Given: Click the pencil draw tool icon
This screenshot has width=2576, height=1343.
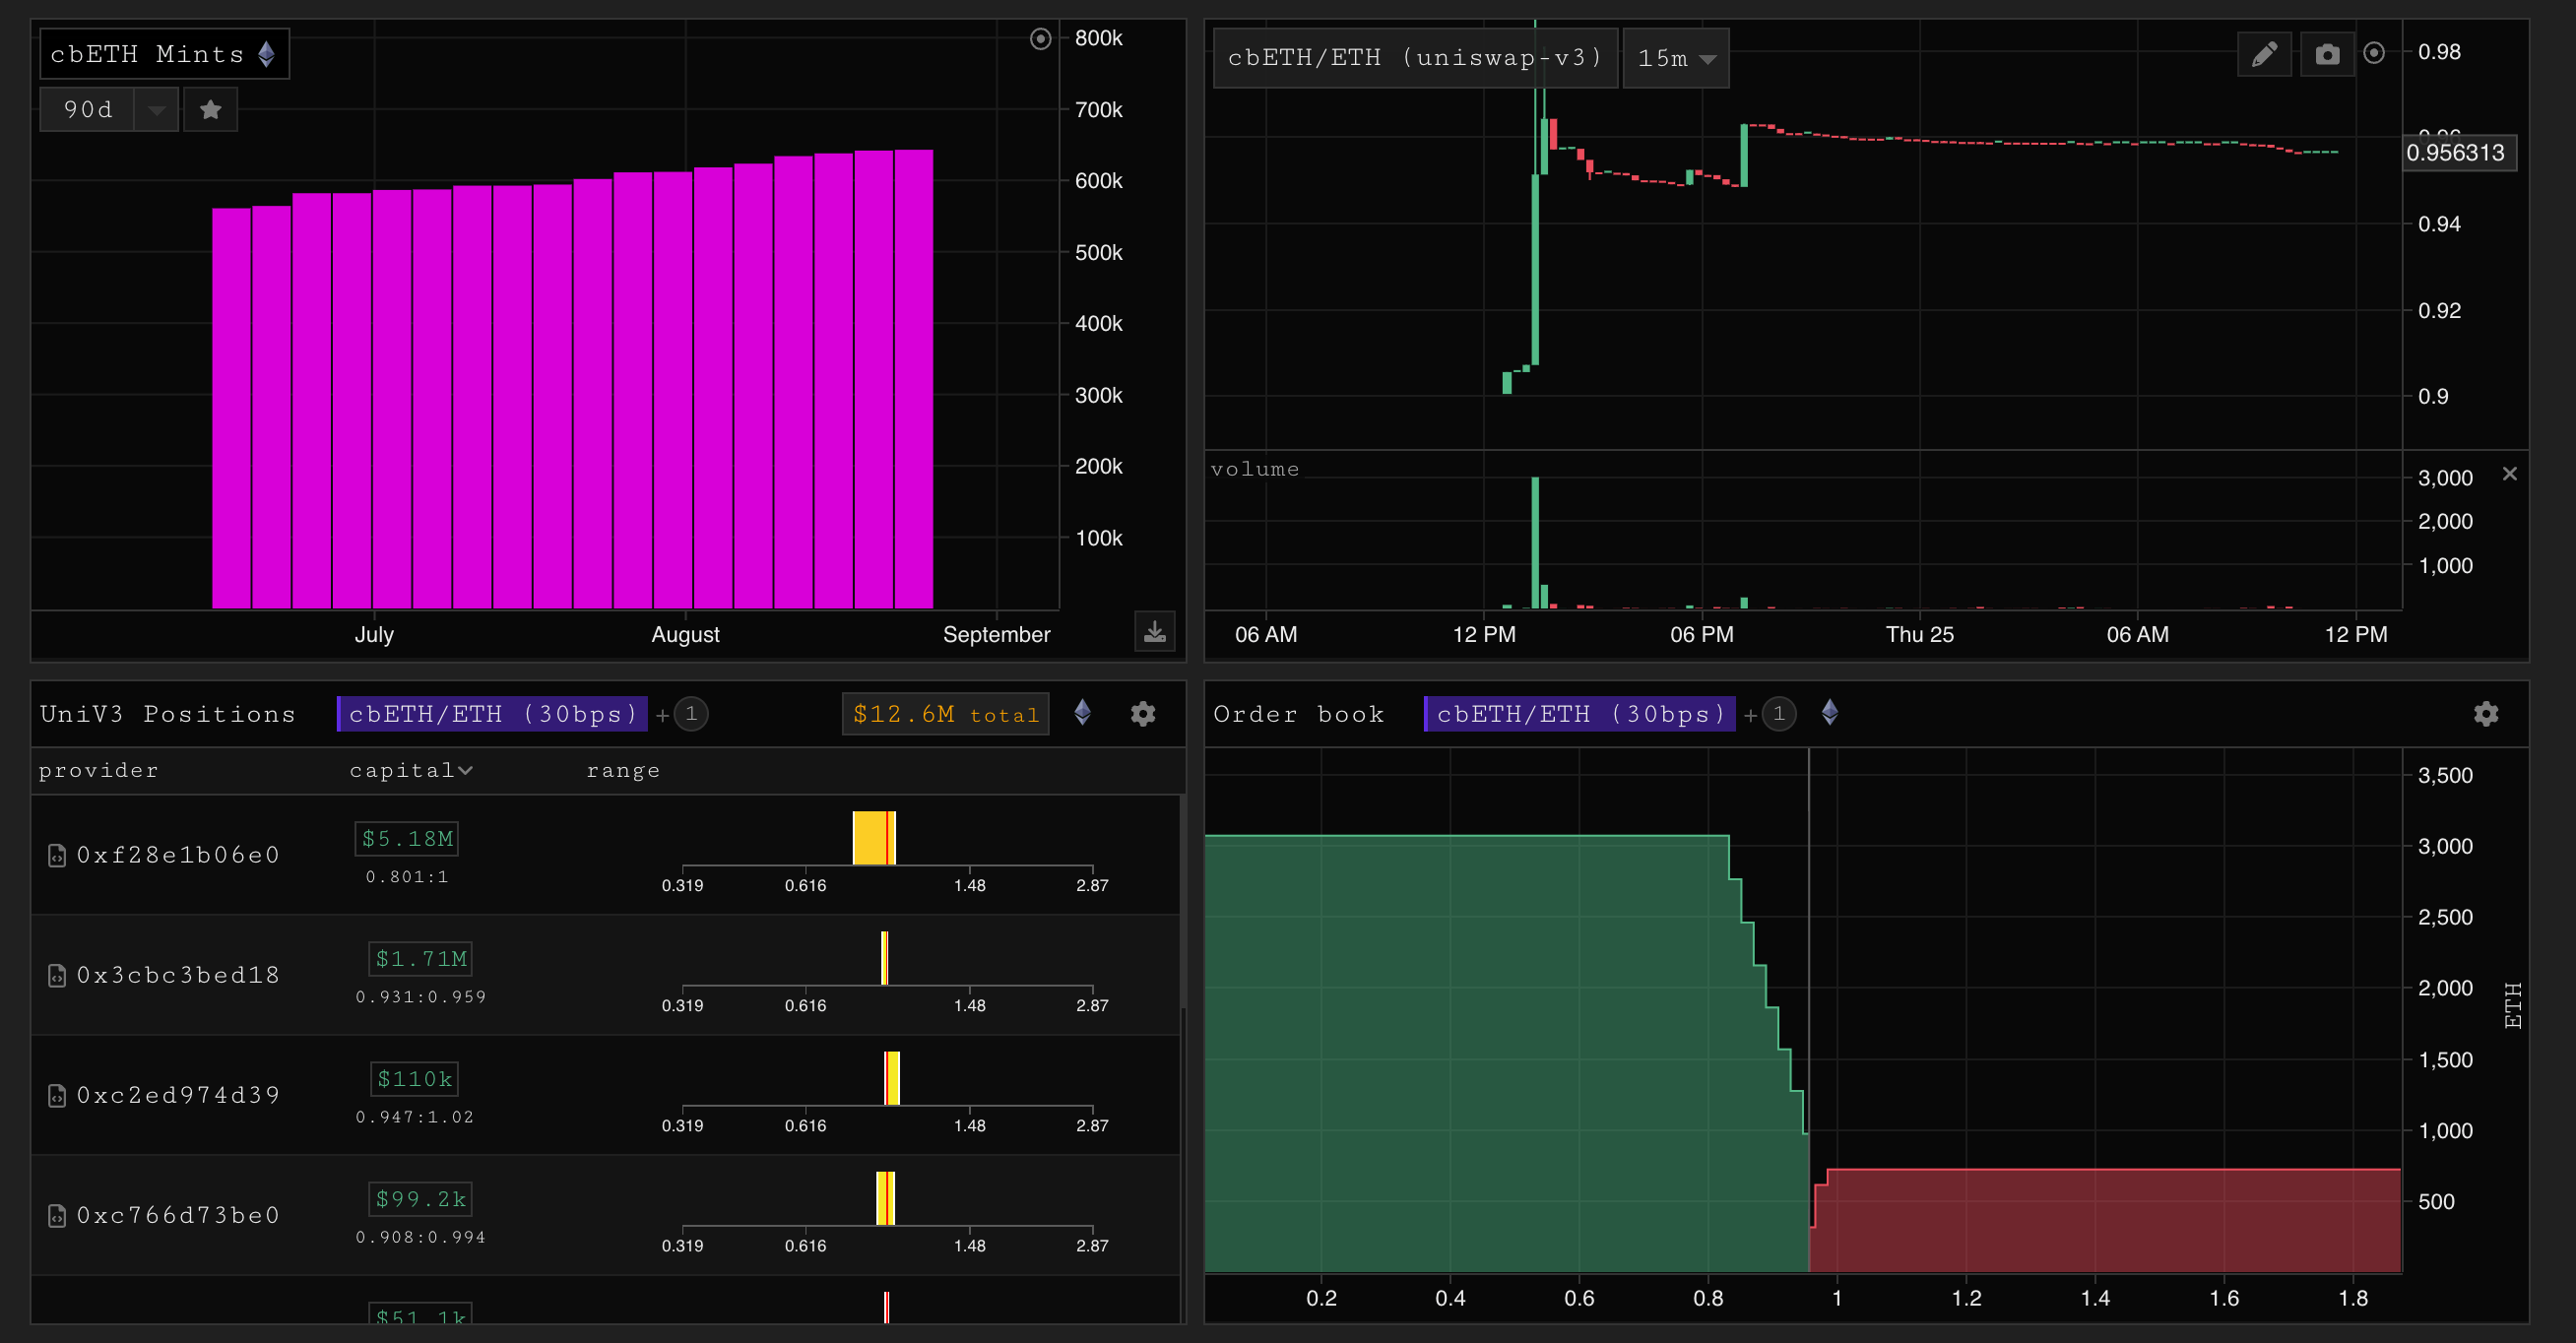Looking at the screenshot, I should pos(2263,54).
